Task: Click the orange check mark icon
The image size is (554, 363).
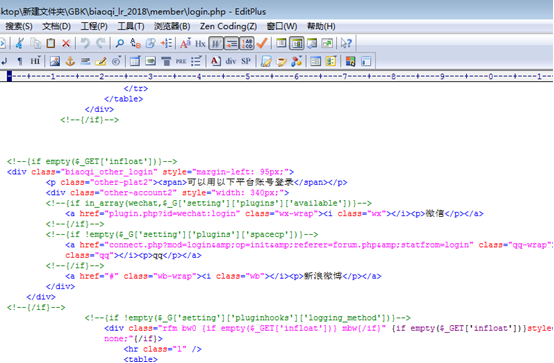Action: [x=262, y=43]
